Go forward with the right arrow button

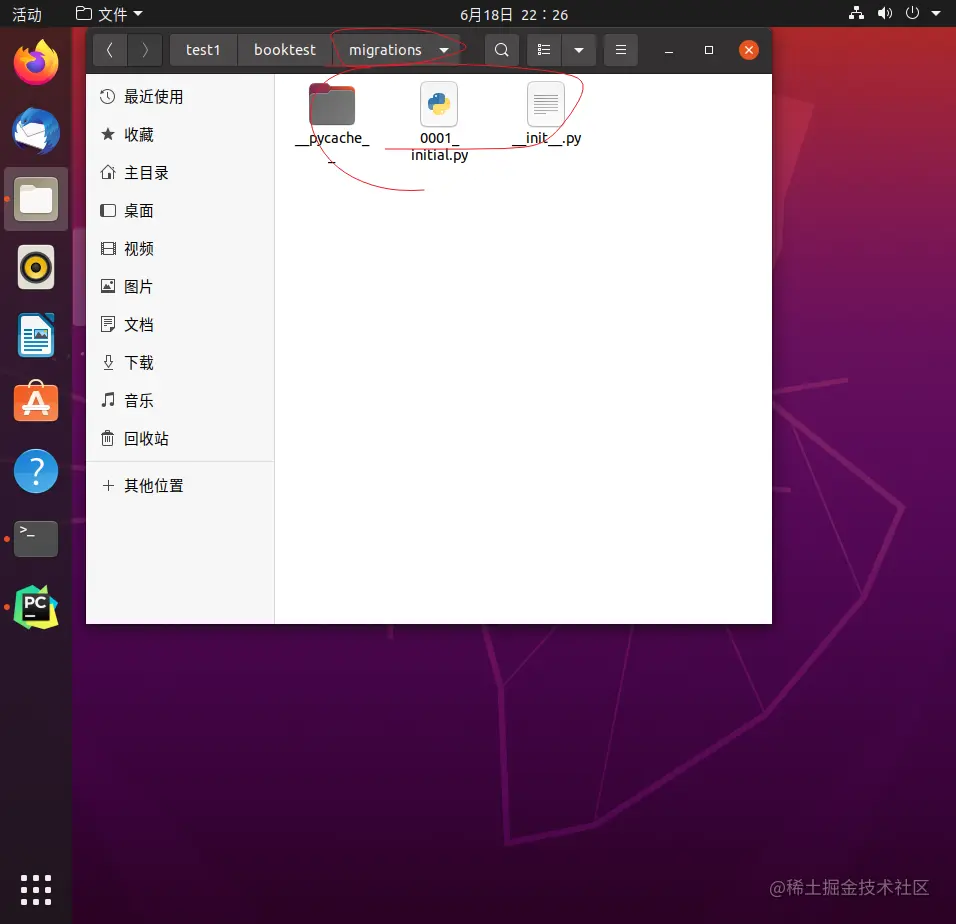(145, 50)
